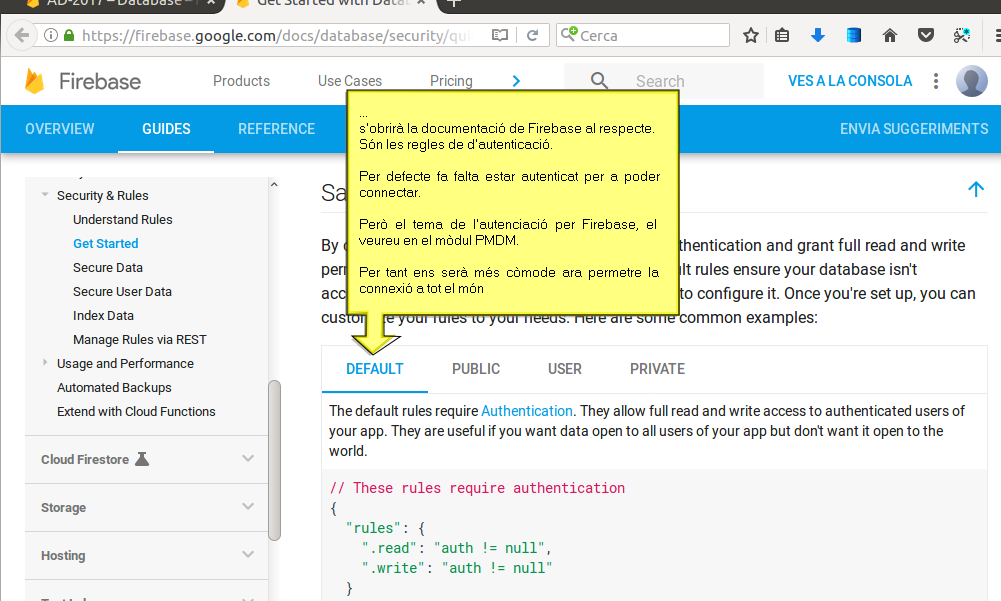Viewport: 1001px width, 601px height.
Task: Close the AD-2017 Database tab
Action: tap(211, 3)
